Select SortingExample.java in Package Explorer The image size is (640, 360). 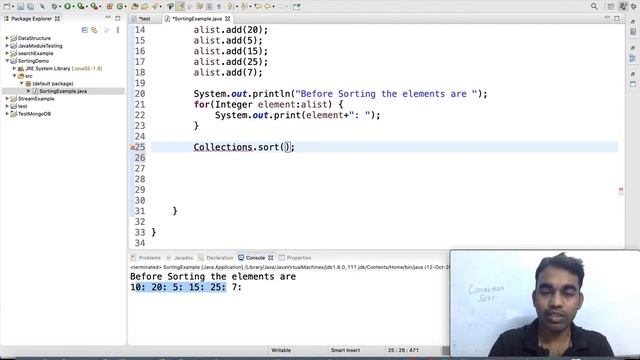tap(63, 91)
